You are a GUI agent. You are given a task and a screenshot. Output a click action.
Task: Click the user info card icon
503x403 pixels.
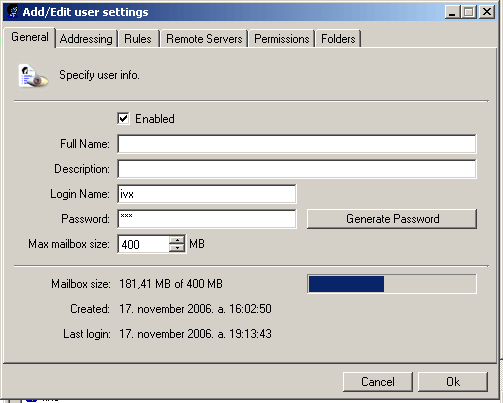pyautogui.click(x=33, y=76)
